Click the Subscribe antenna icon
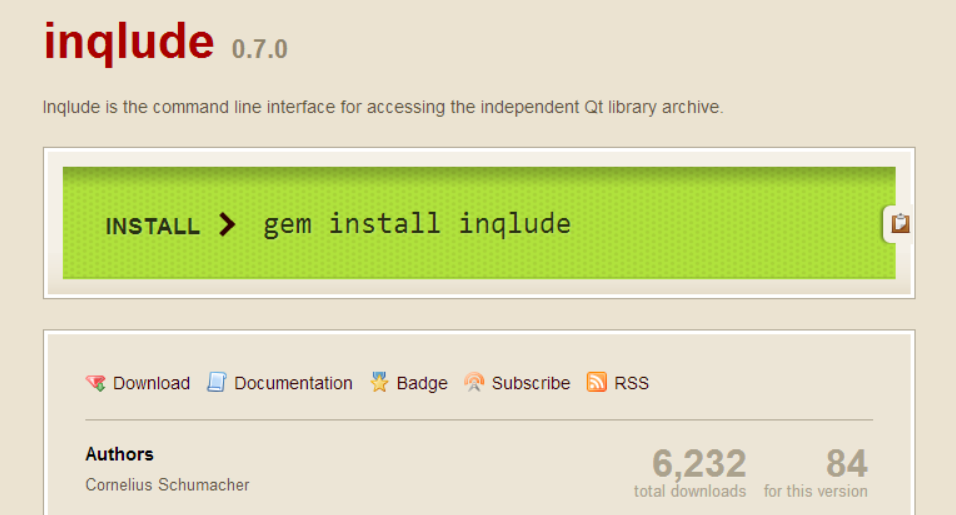The width and height of the screenshot is (956, 515). (x=474, y=382)
